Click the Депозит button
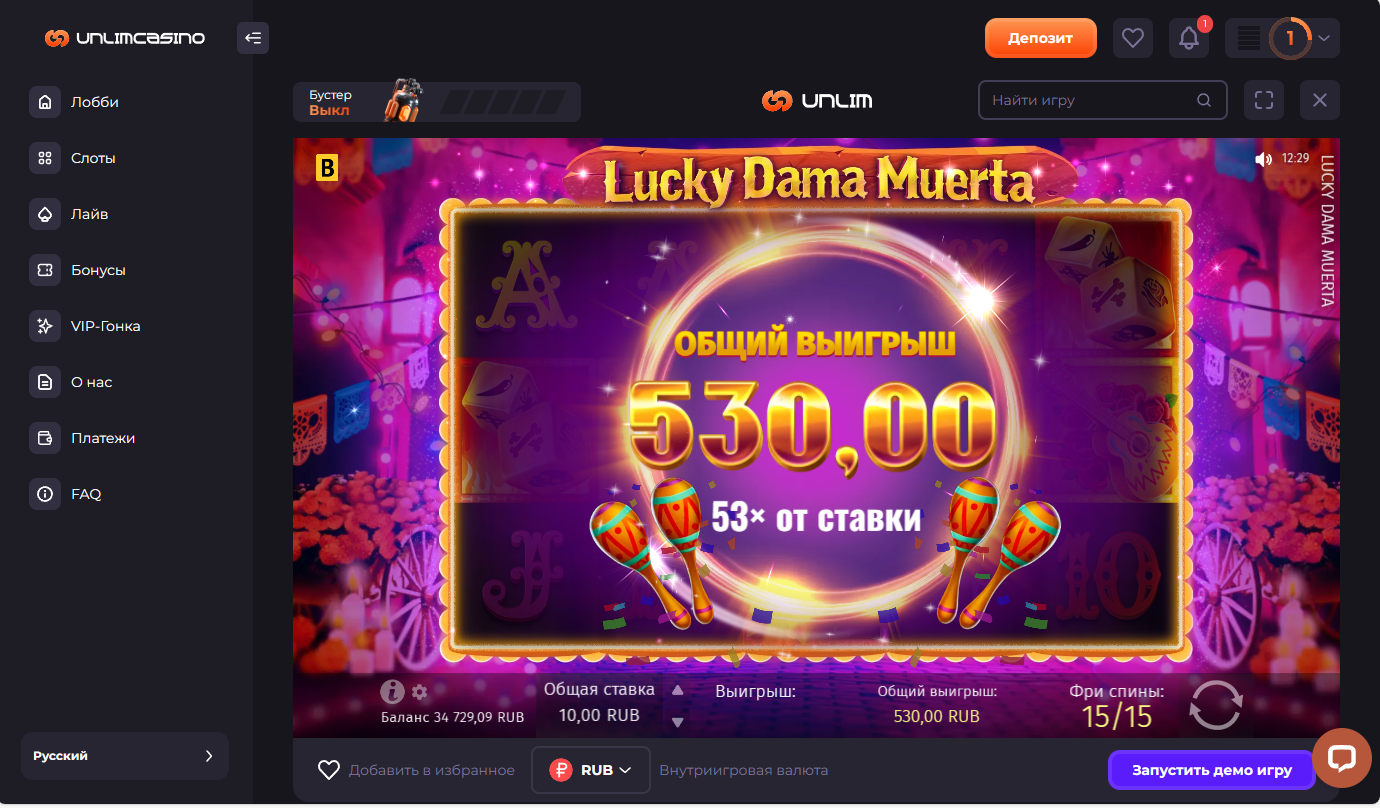Viewport: 1380px width, 808px height. click(1041, 38)
